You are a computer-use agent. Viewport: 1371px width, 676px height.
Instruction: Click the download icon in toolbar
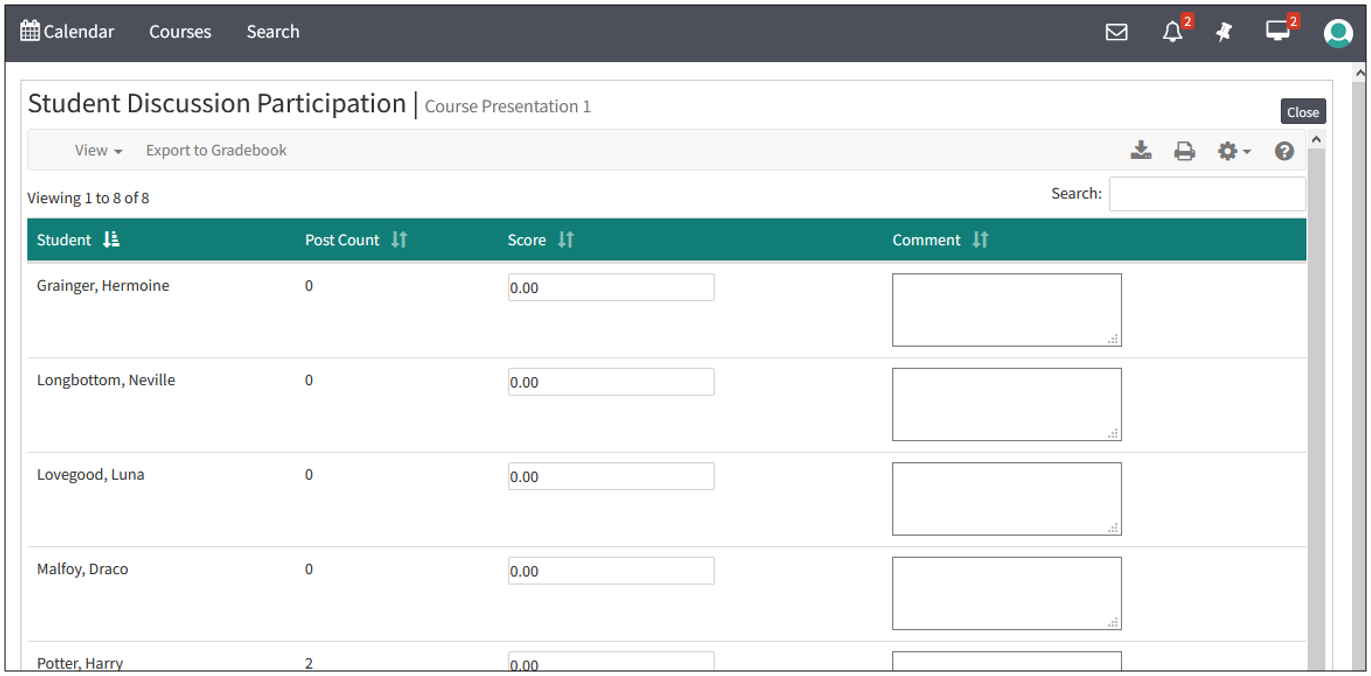pos(1141,151)
